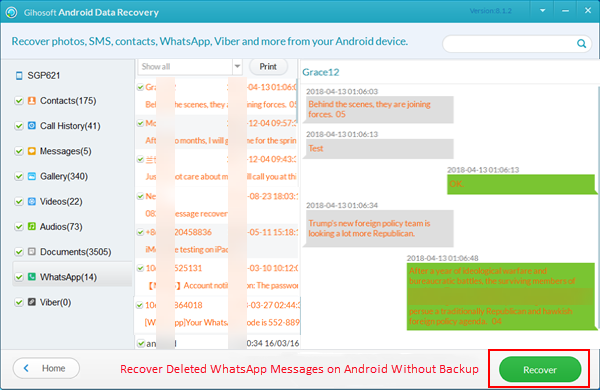
Task: Uncheck the Documents(3505) checkbox
Action: (18, 252)
